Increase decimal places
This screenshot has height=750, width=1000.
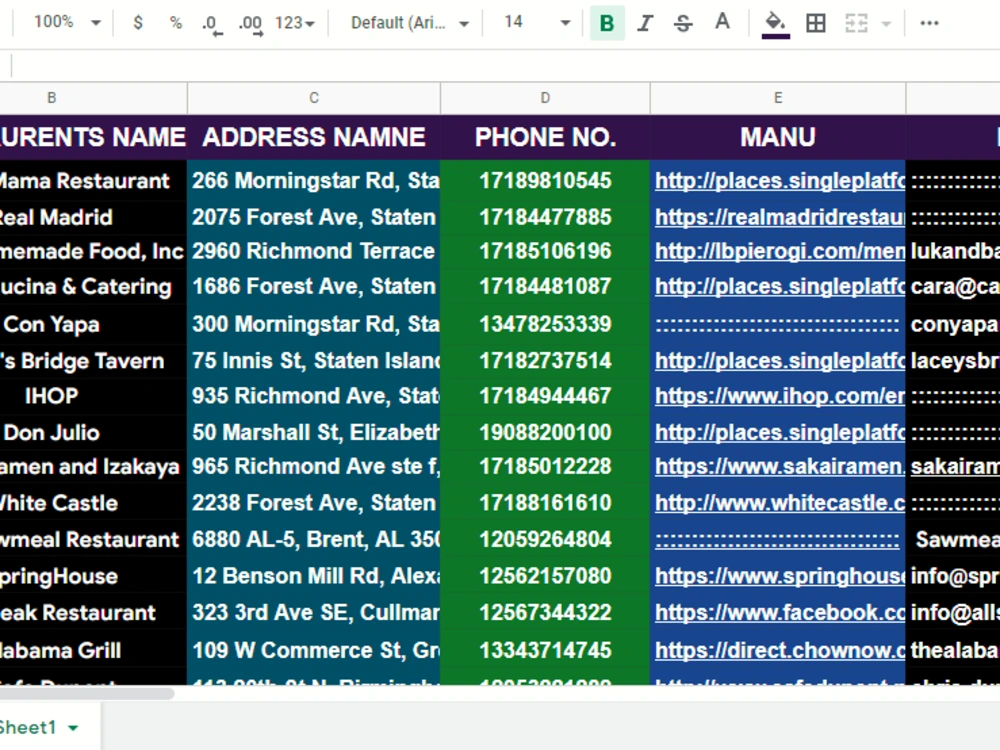pyautogui.click(x=250, y=24)
